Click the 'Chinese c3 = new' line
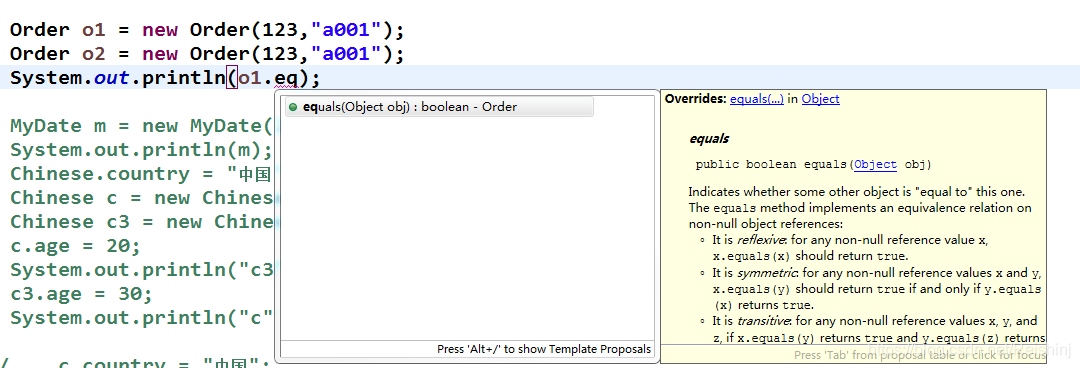 (142, 222)
